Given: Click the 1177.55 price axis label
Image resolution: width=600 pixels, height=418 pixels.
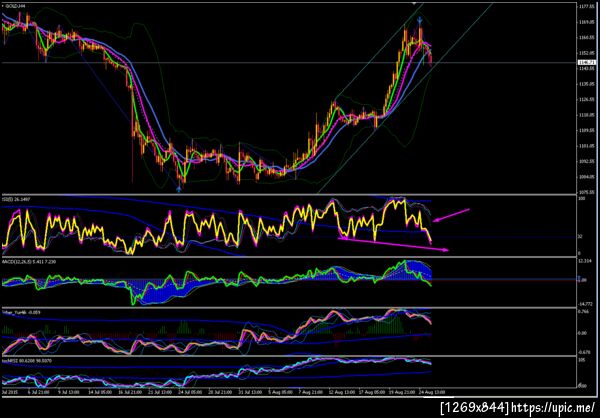Looking at the screenshot, I should (587, 7).
